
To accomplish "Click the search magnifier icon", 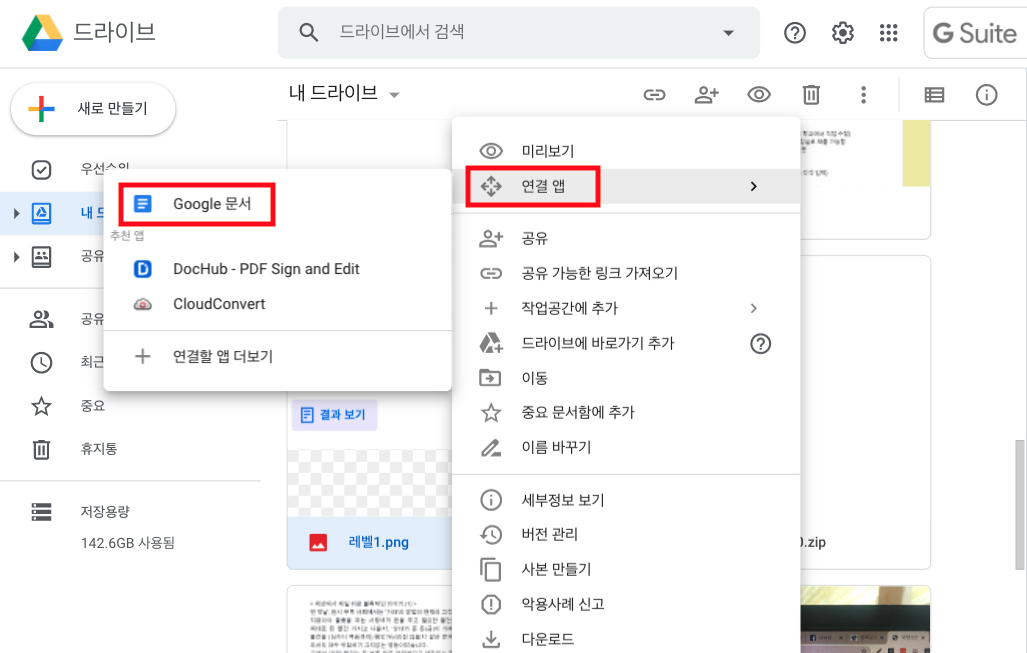I will 308,32.
